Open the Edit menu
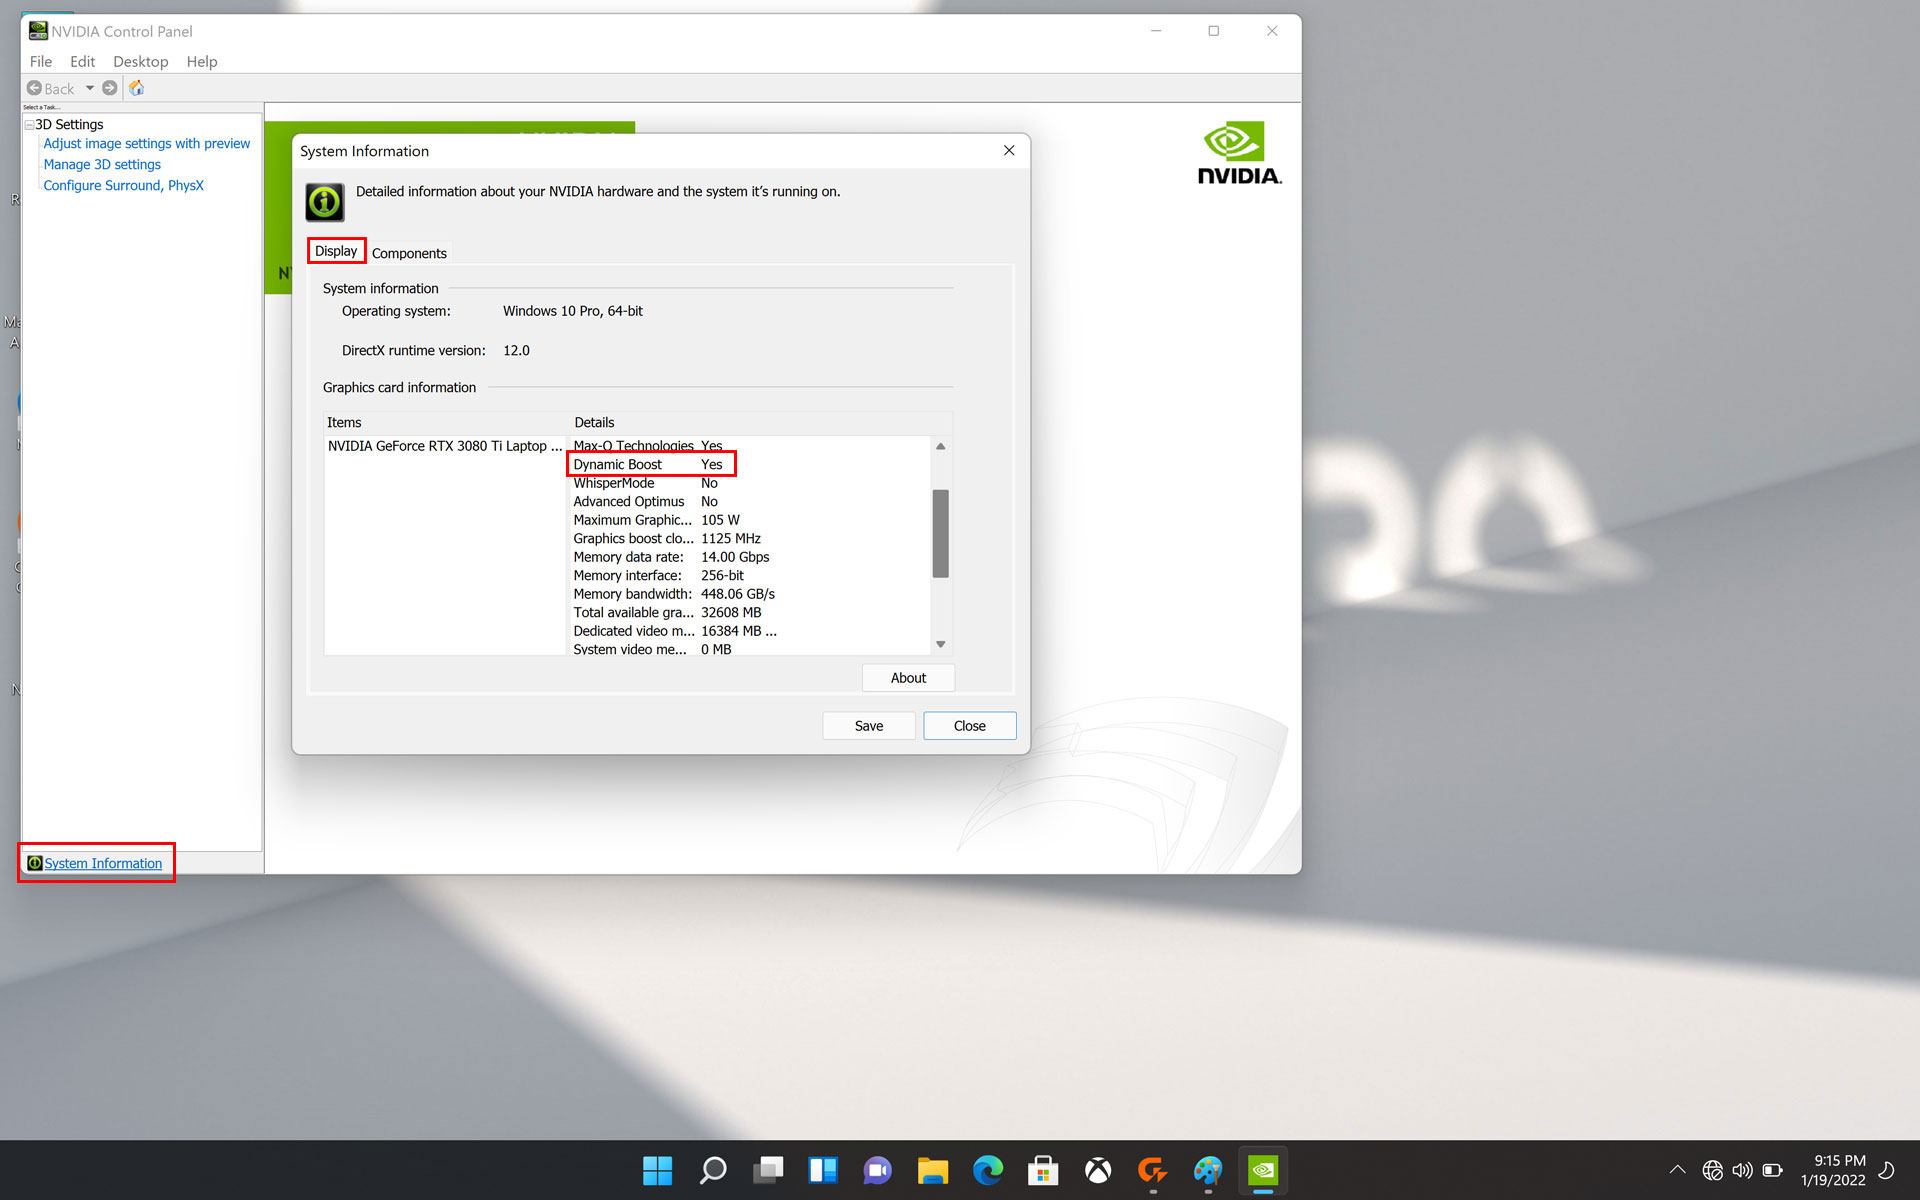The width and height of the screenshot is (1920, 1200). (82, 61)
